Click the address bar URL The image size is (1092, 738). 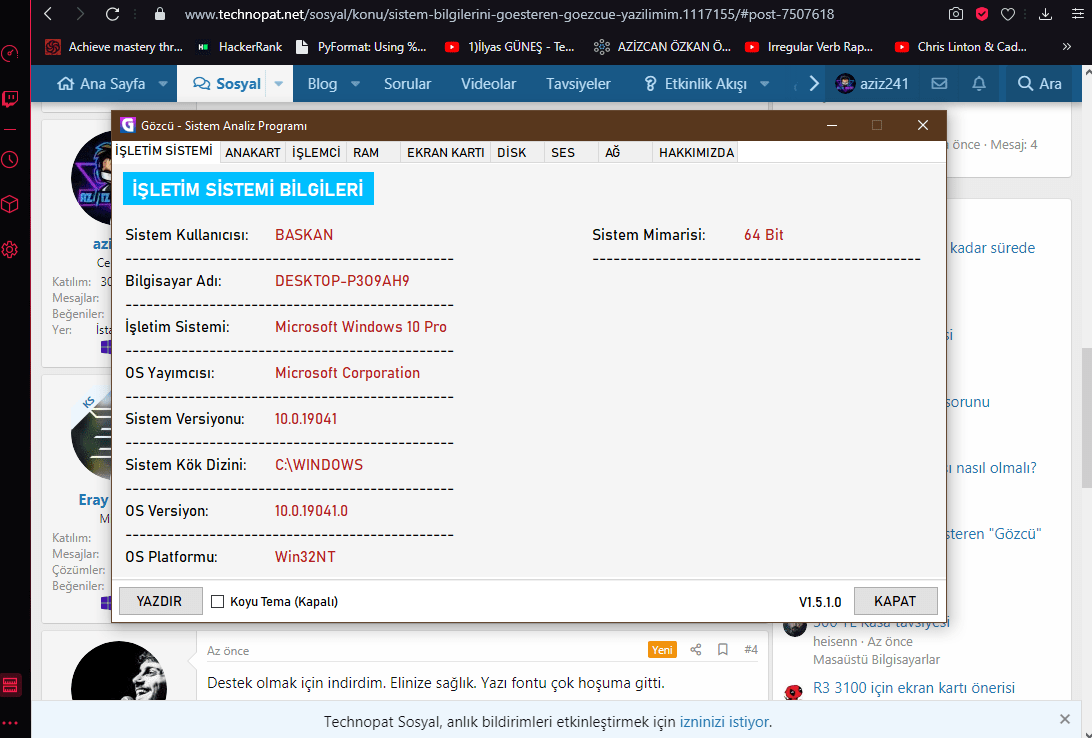[509, 14]
